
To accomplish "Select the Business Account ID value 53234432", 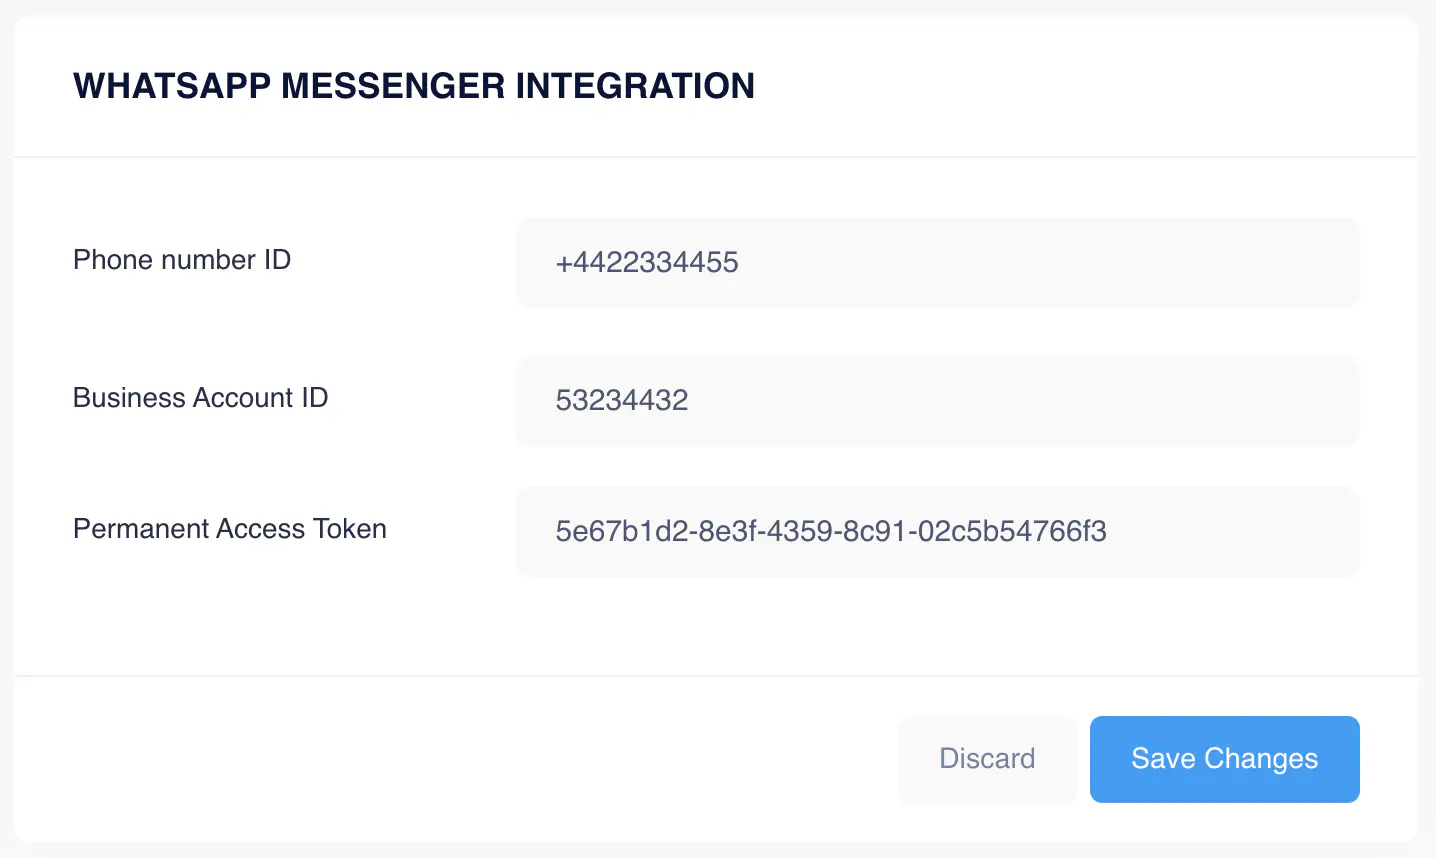I will [x=622, y=400].
